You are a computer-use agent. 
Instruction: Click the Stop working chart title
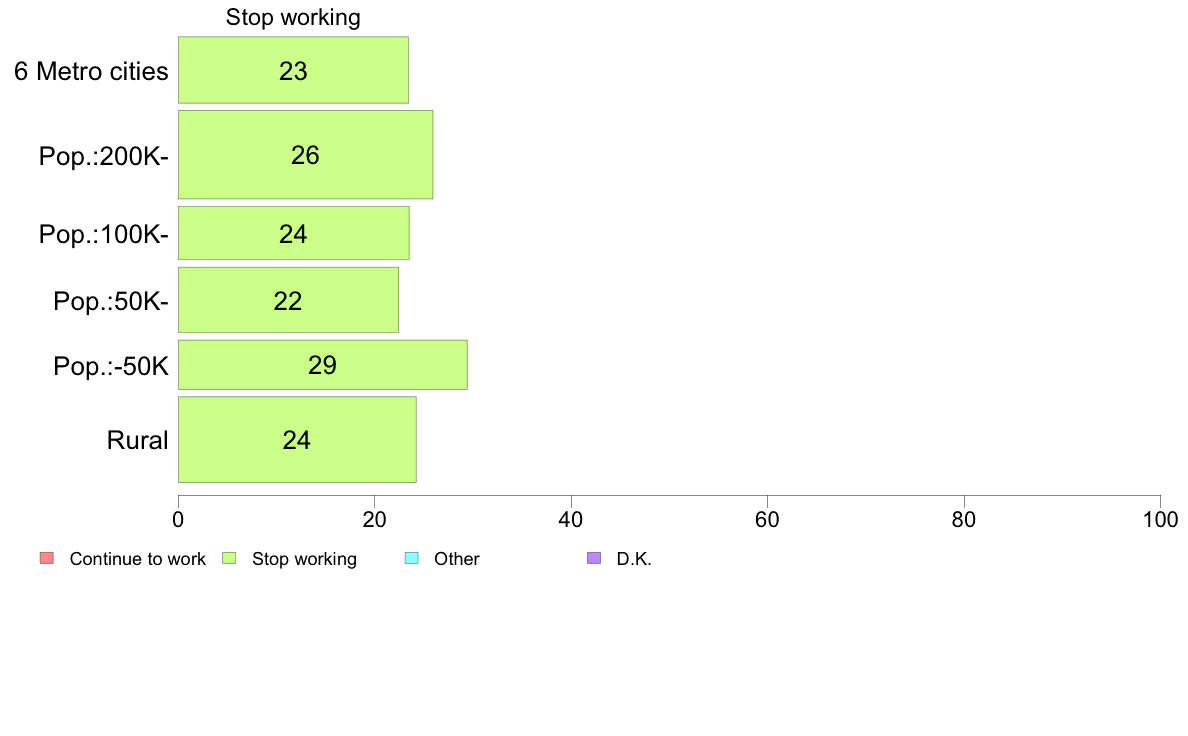[x=293, y=17]
